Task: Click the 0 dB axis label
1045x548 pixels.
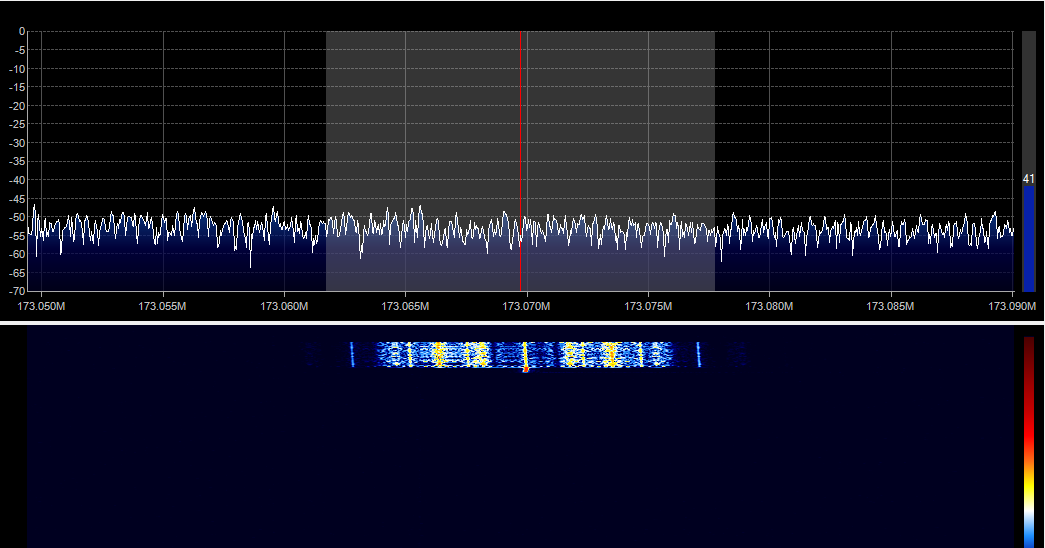Action: [22, 31]
